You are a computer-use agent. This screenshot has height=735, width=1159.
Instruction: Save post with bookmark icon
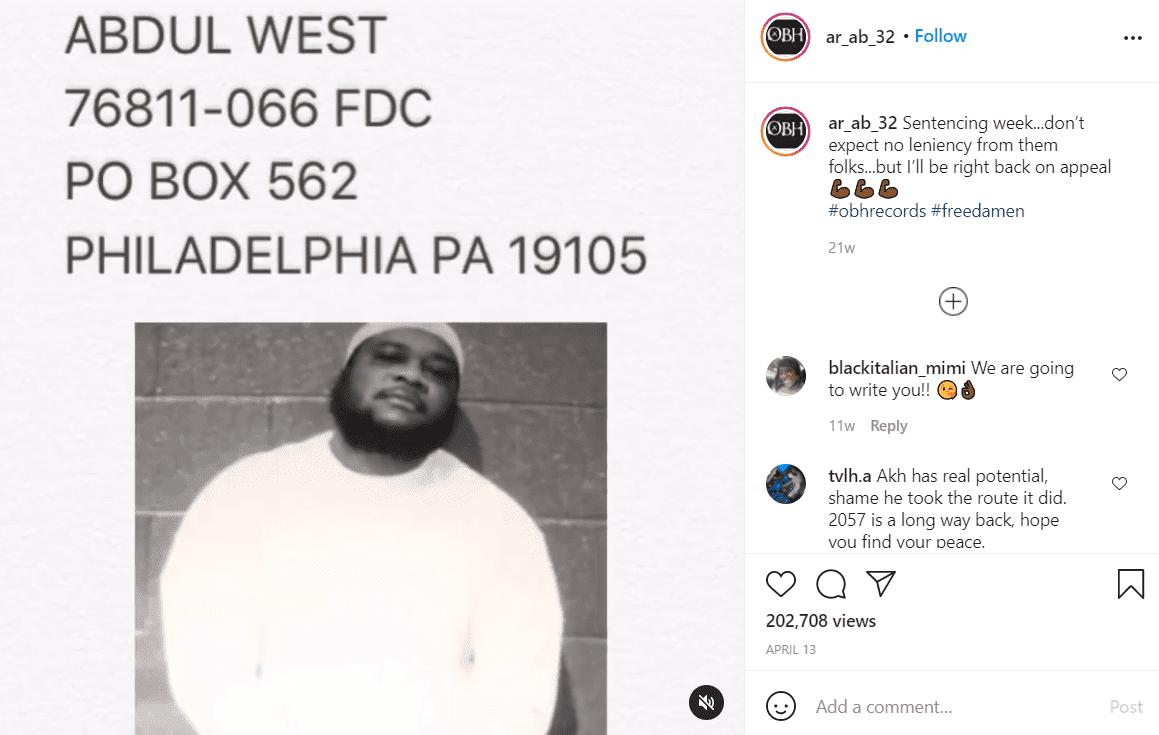click(1130, 583)
